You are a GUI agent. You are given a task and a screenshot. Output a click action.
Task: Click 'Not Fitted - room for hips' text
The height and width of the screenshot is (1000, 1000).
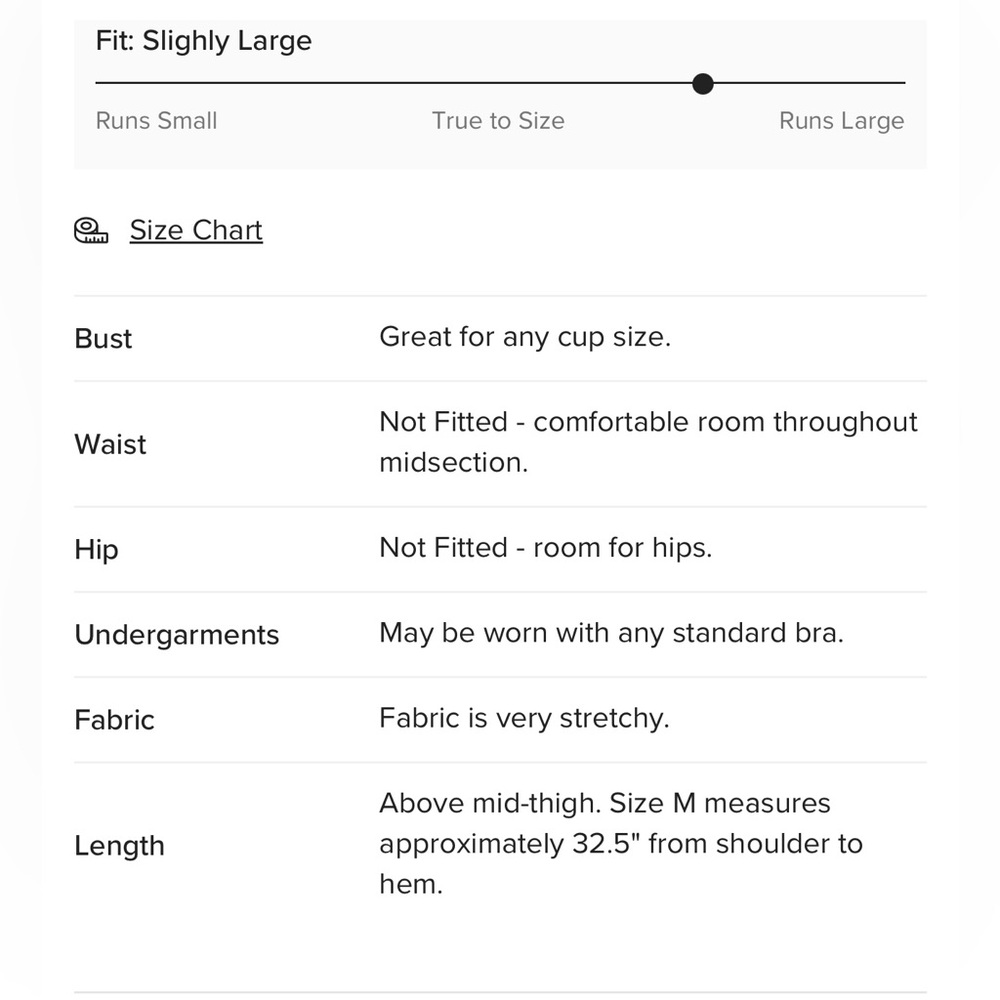tap(545, 548)
